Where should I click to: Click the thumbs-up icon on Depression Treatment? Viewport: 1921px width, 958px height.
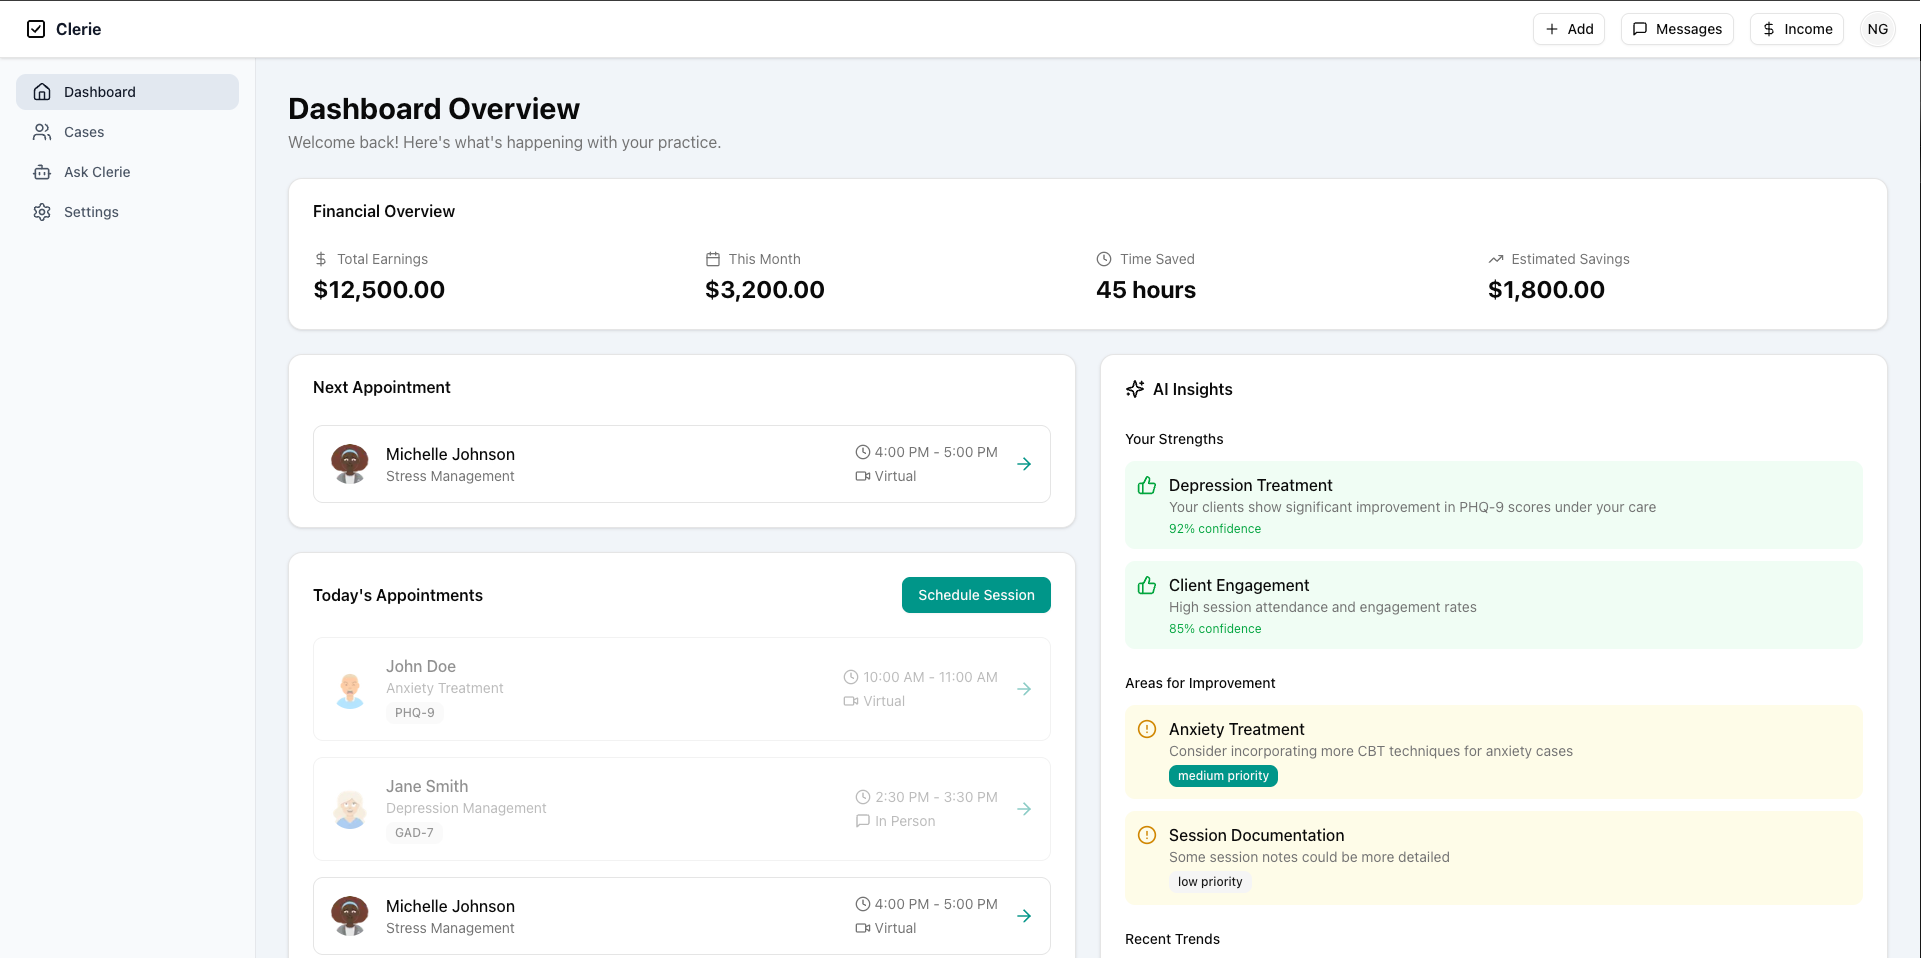click(x=1146, y=486)
